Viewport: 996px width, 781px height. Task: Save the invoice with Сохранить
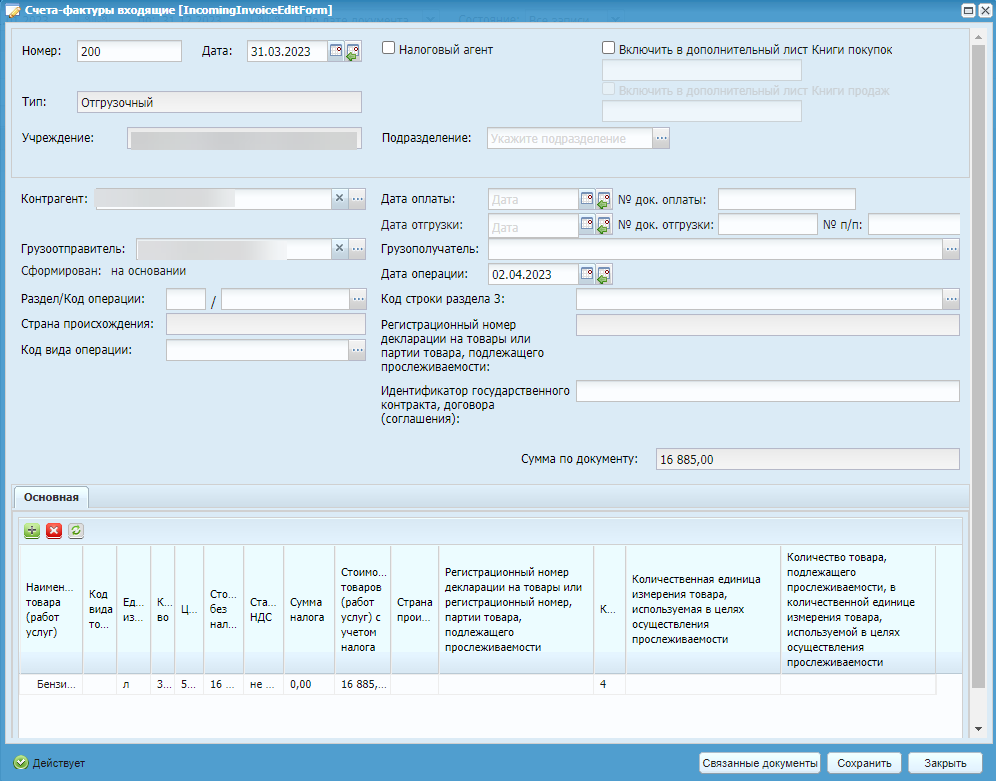click(x=864, y=763)
